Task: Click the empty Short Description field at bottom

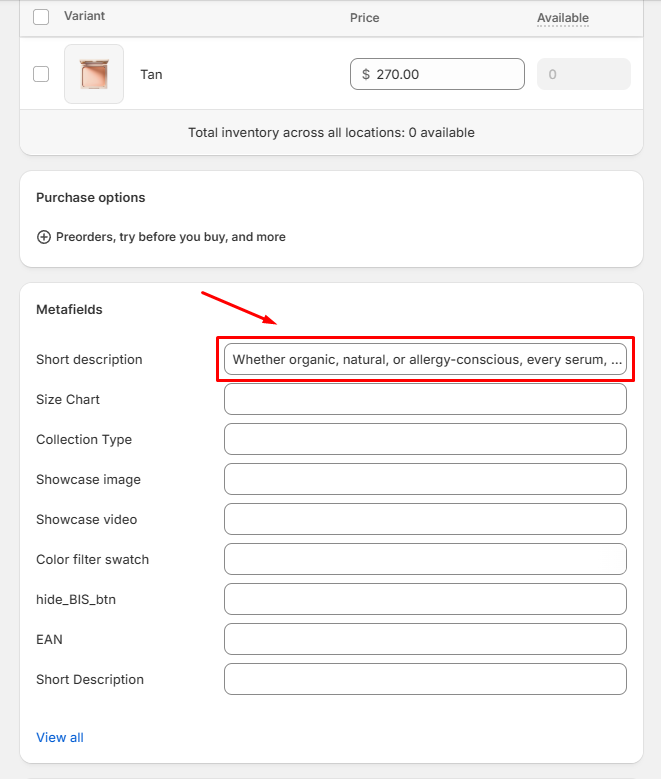Action: [x=425, y=679]
